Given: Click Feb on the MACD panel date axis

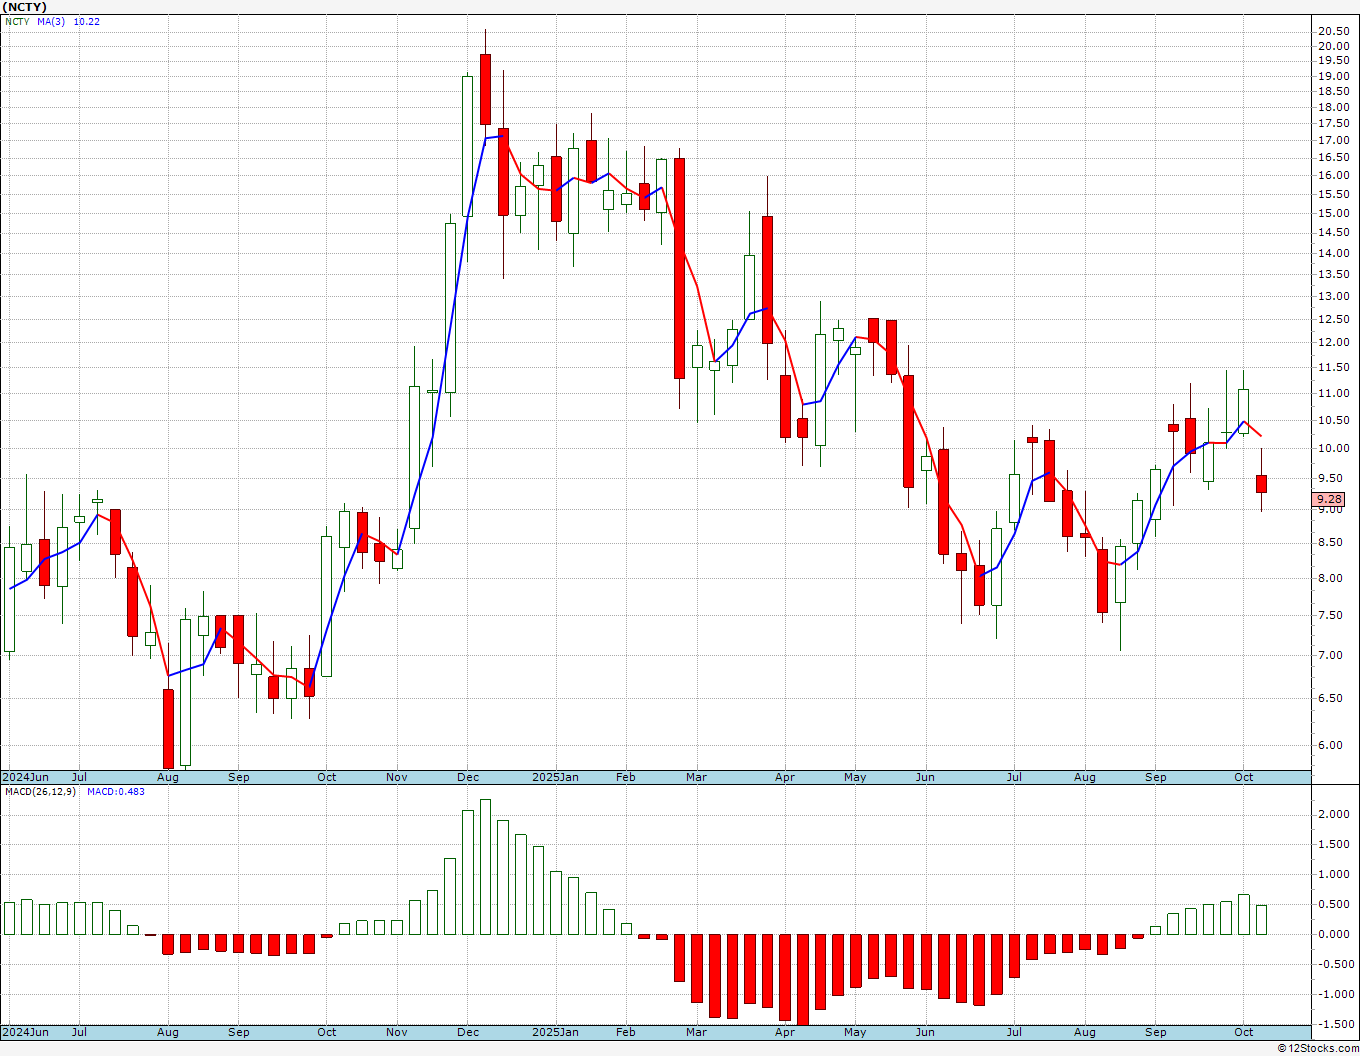Looking at the screenshot, I should [x=625, y=1032].
